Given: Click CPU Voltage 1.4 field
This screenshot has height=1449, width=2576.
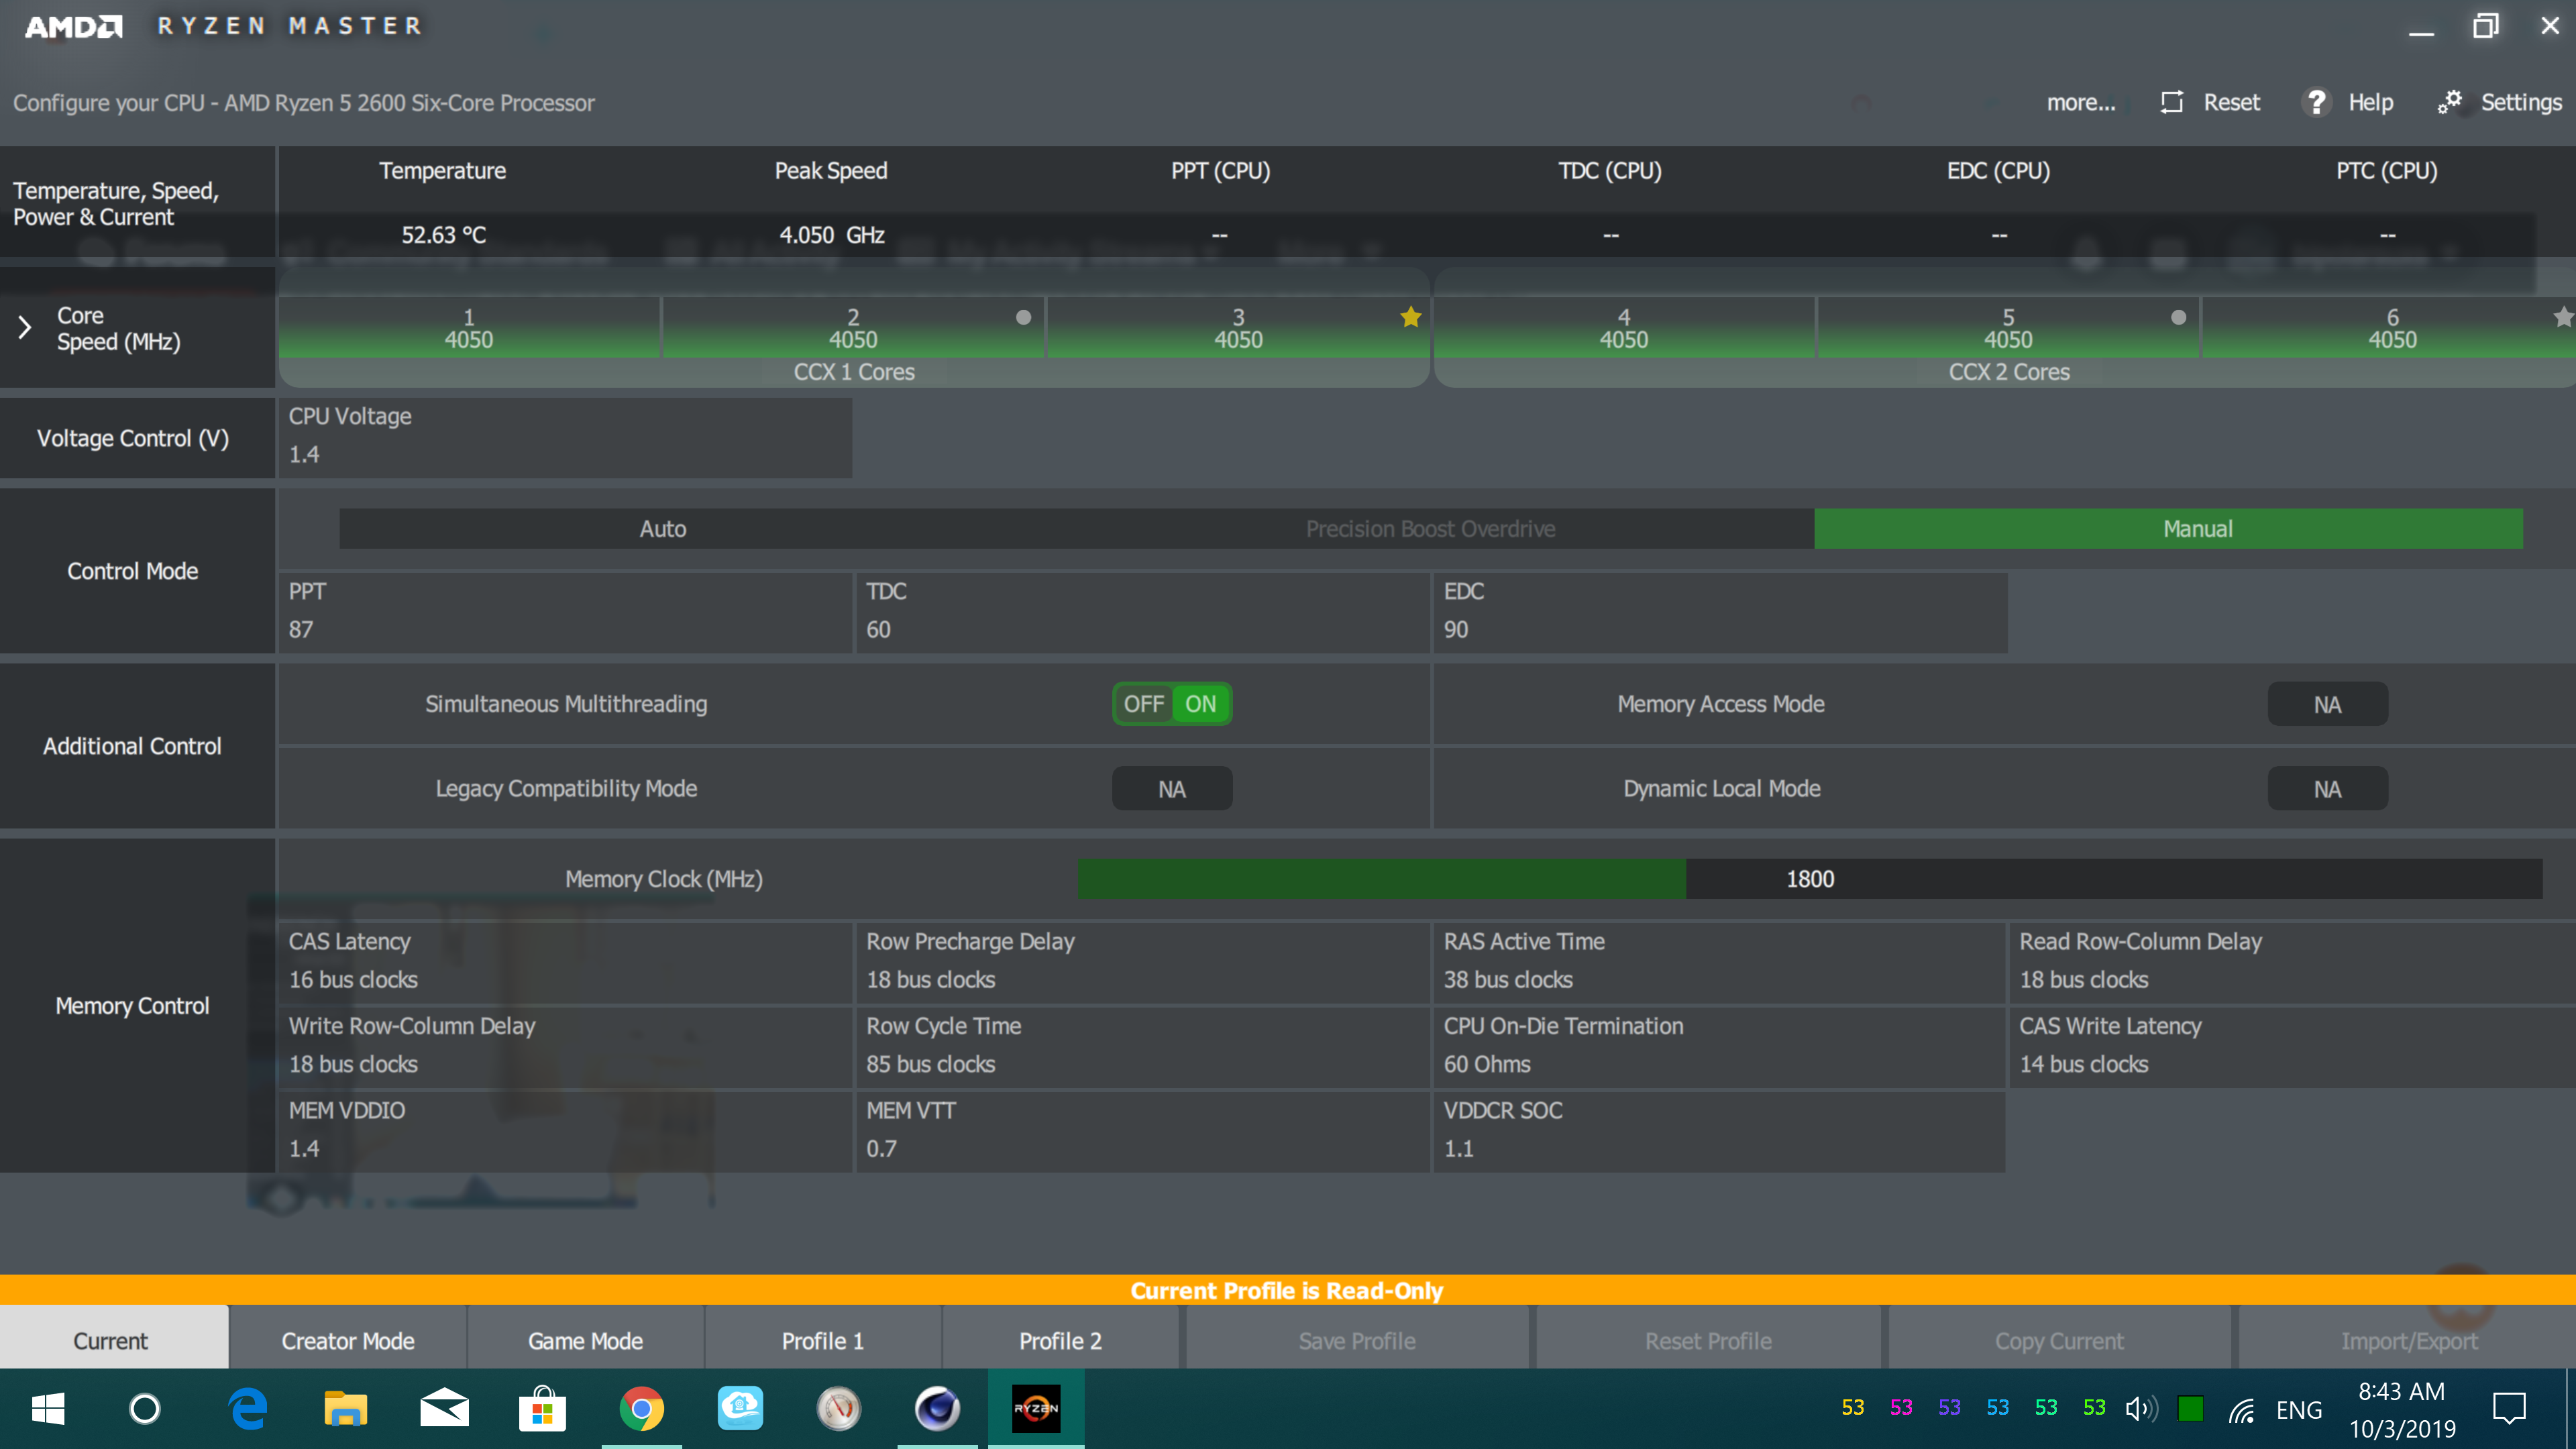Looking at the screenshot, I should point(565,437).
